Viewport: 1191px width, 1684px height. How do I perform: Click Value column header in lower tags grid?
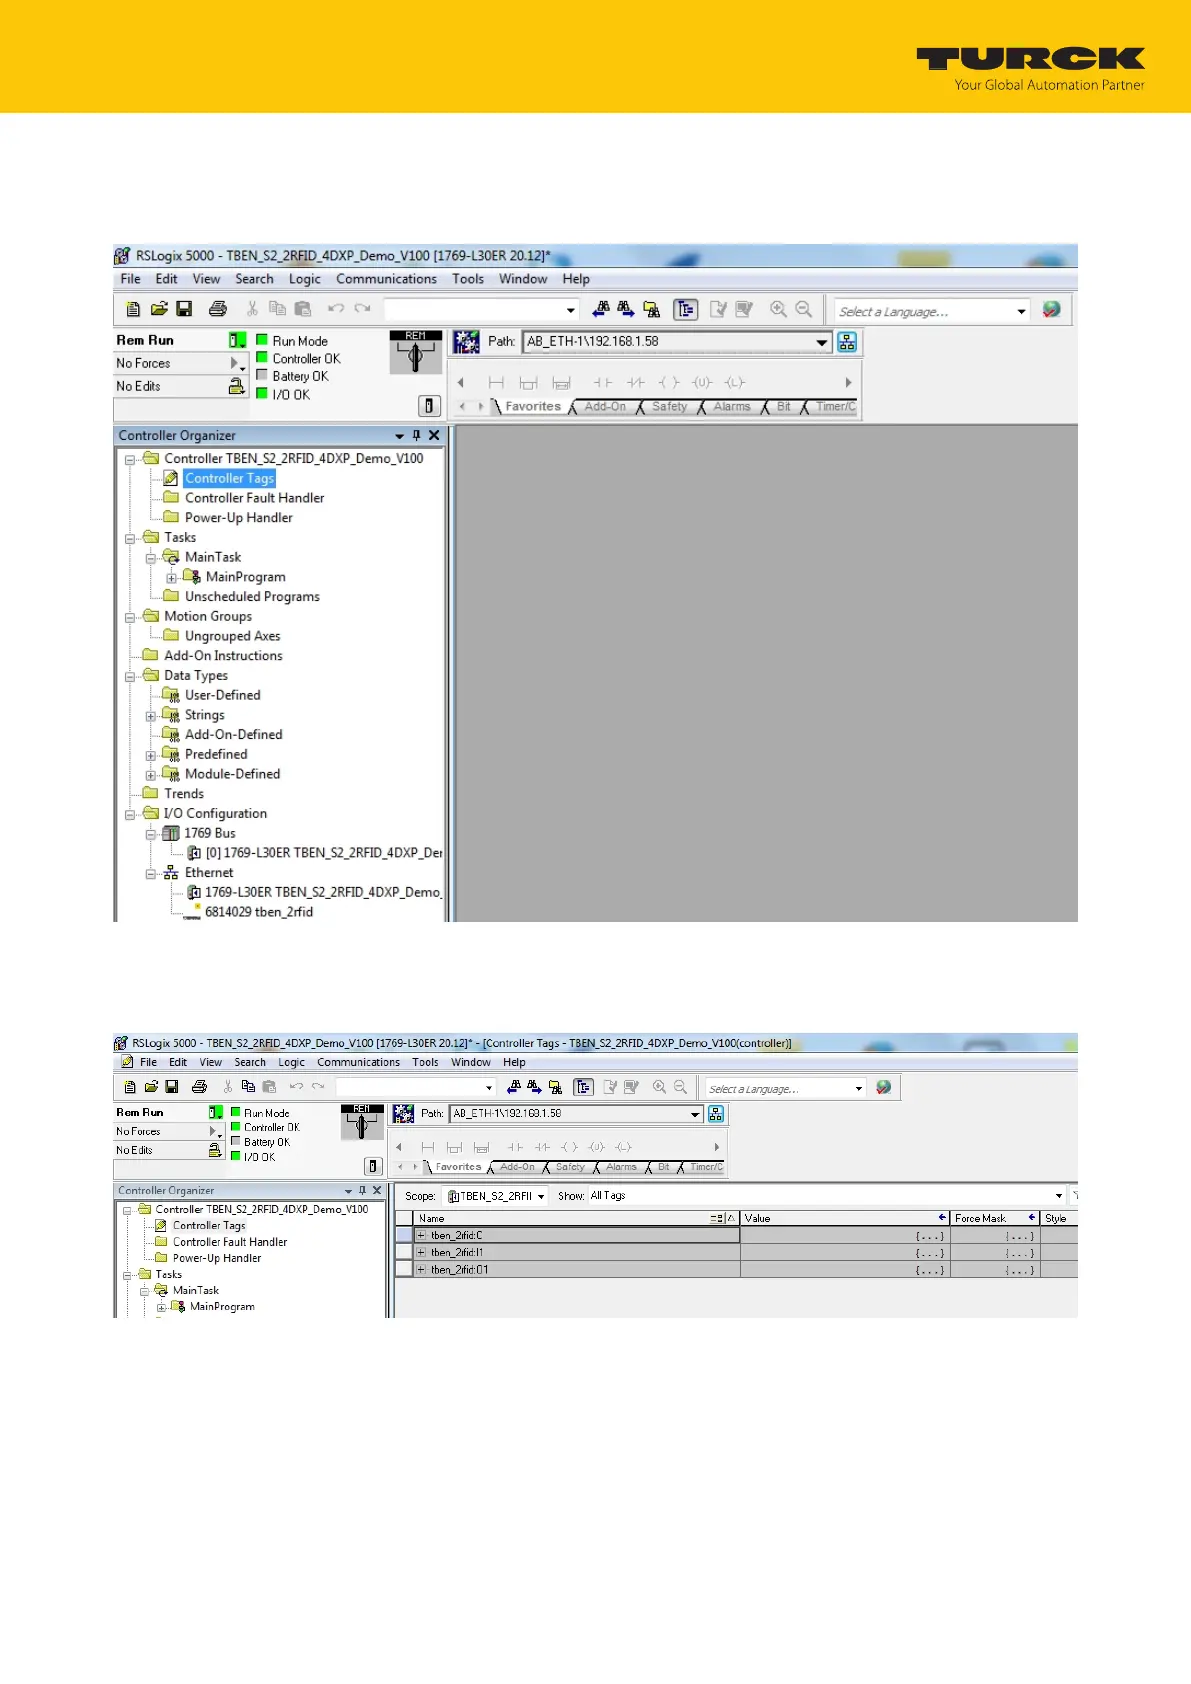(x=845, y=1218)
